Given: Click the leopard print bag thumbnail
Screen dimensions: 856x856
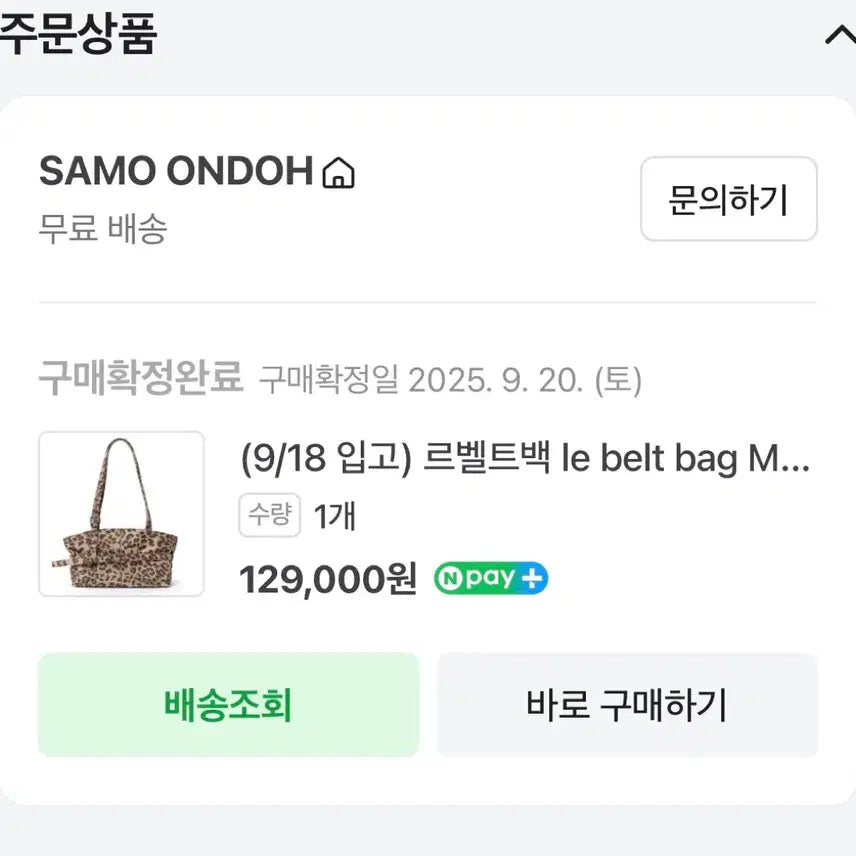Looking at the screenshot, I should [121, 514].
